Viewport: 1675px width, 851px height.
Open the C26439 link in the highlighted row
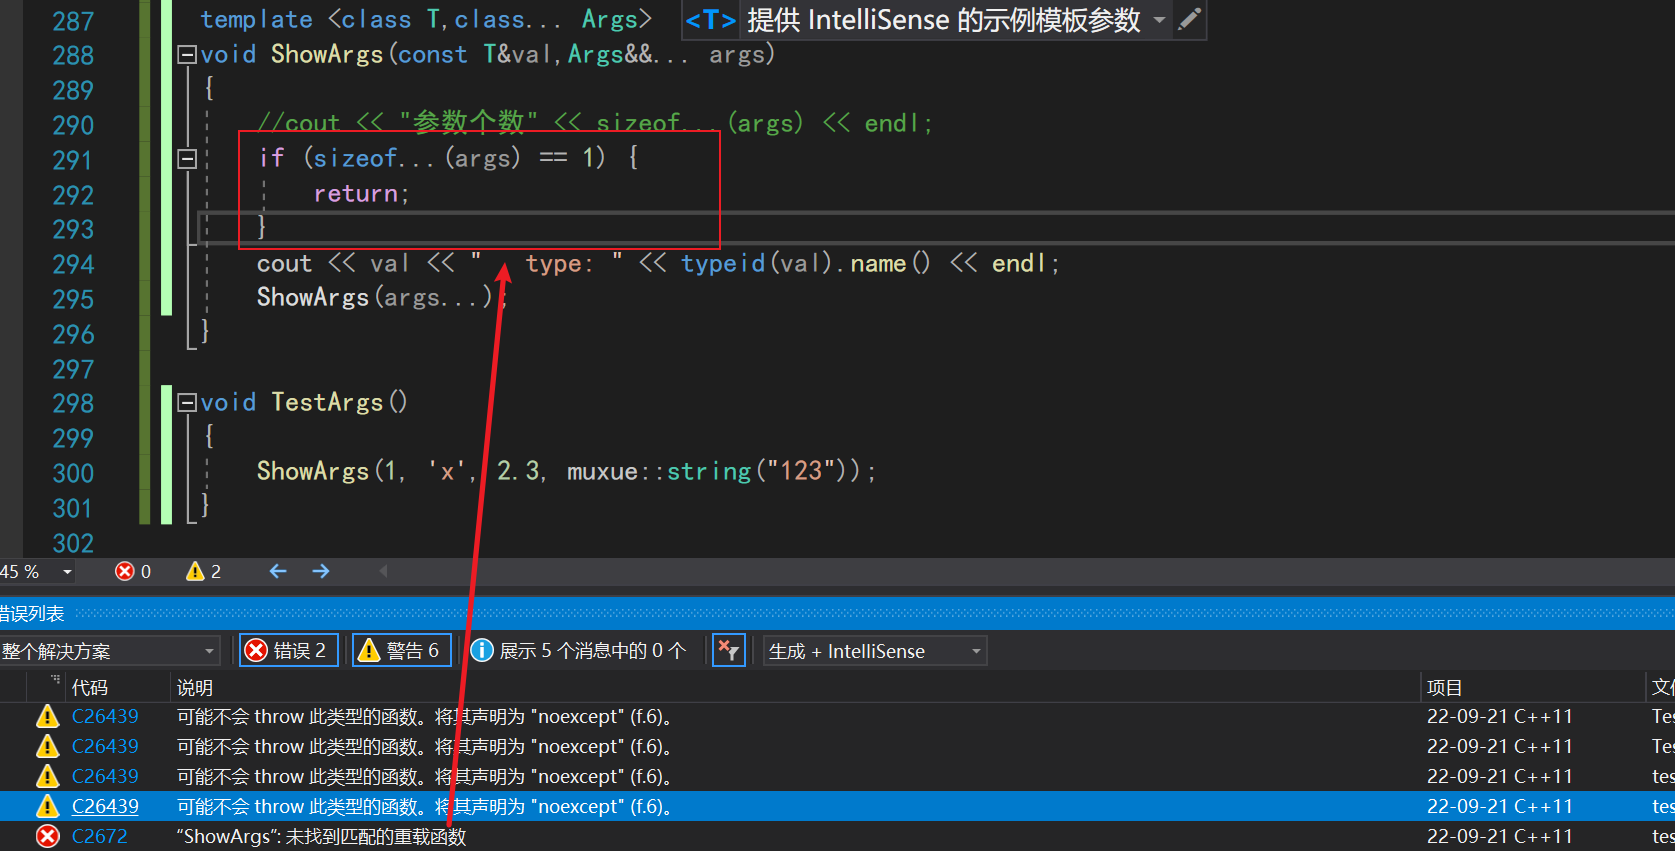pyautogui.click(x=105, y=807)
